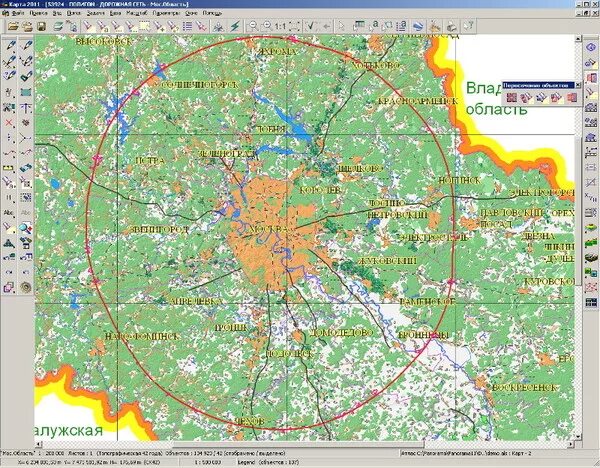
Task: Click the 1 : 500 000 scale in status bar
Action: click(208, 463)
